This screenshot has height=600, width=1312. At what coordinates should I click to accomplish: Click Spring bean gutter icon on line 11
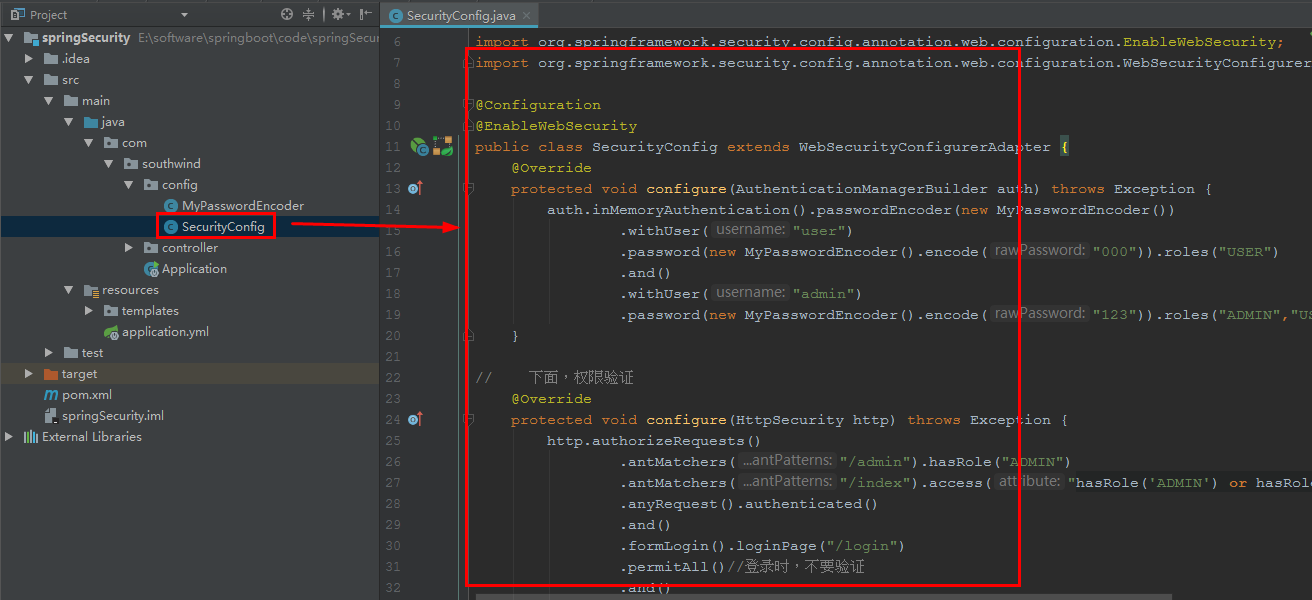point(419,146)
